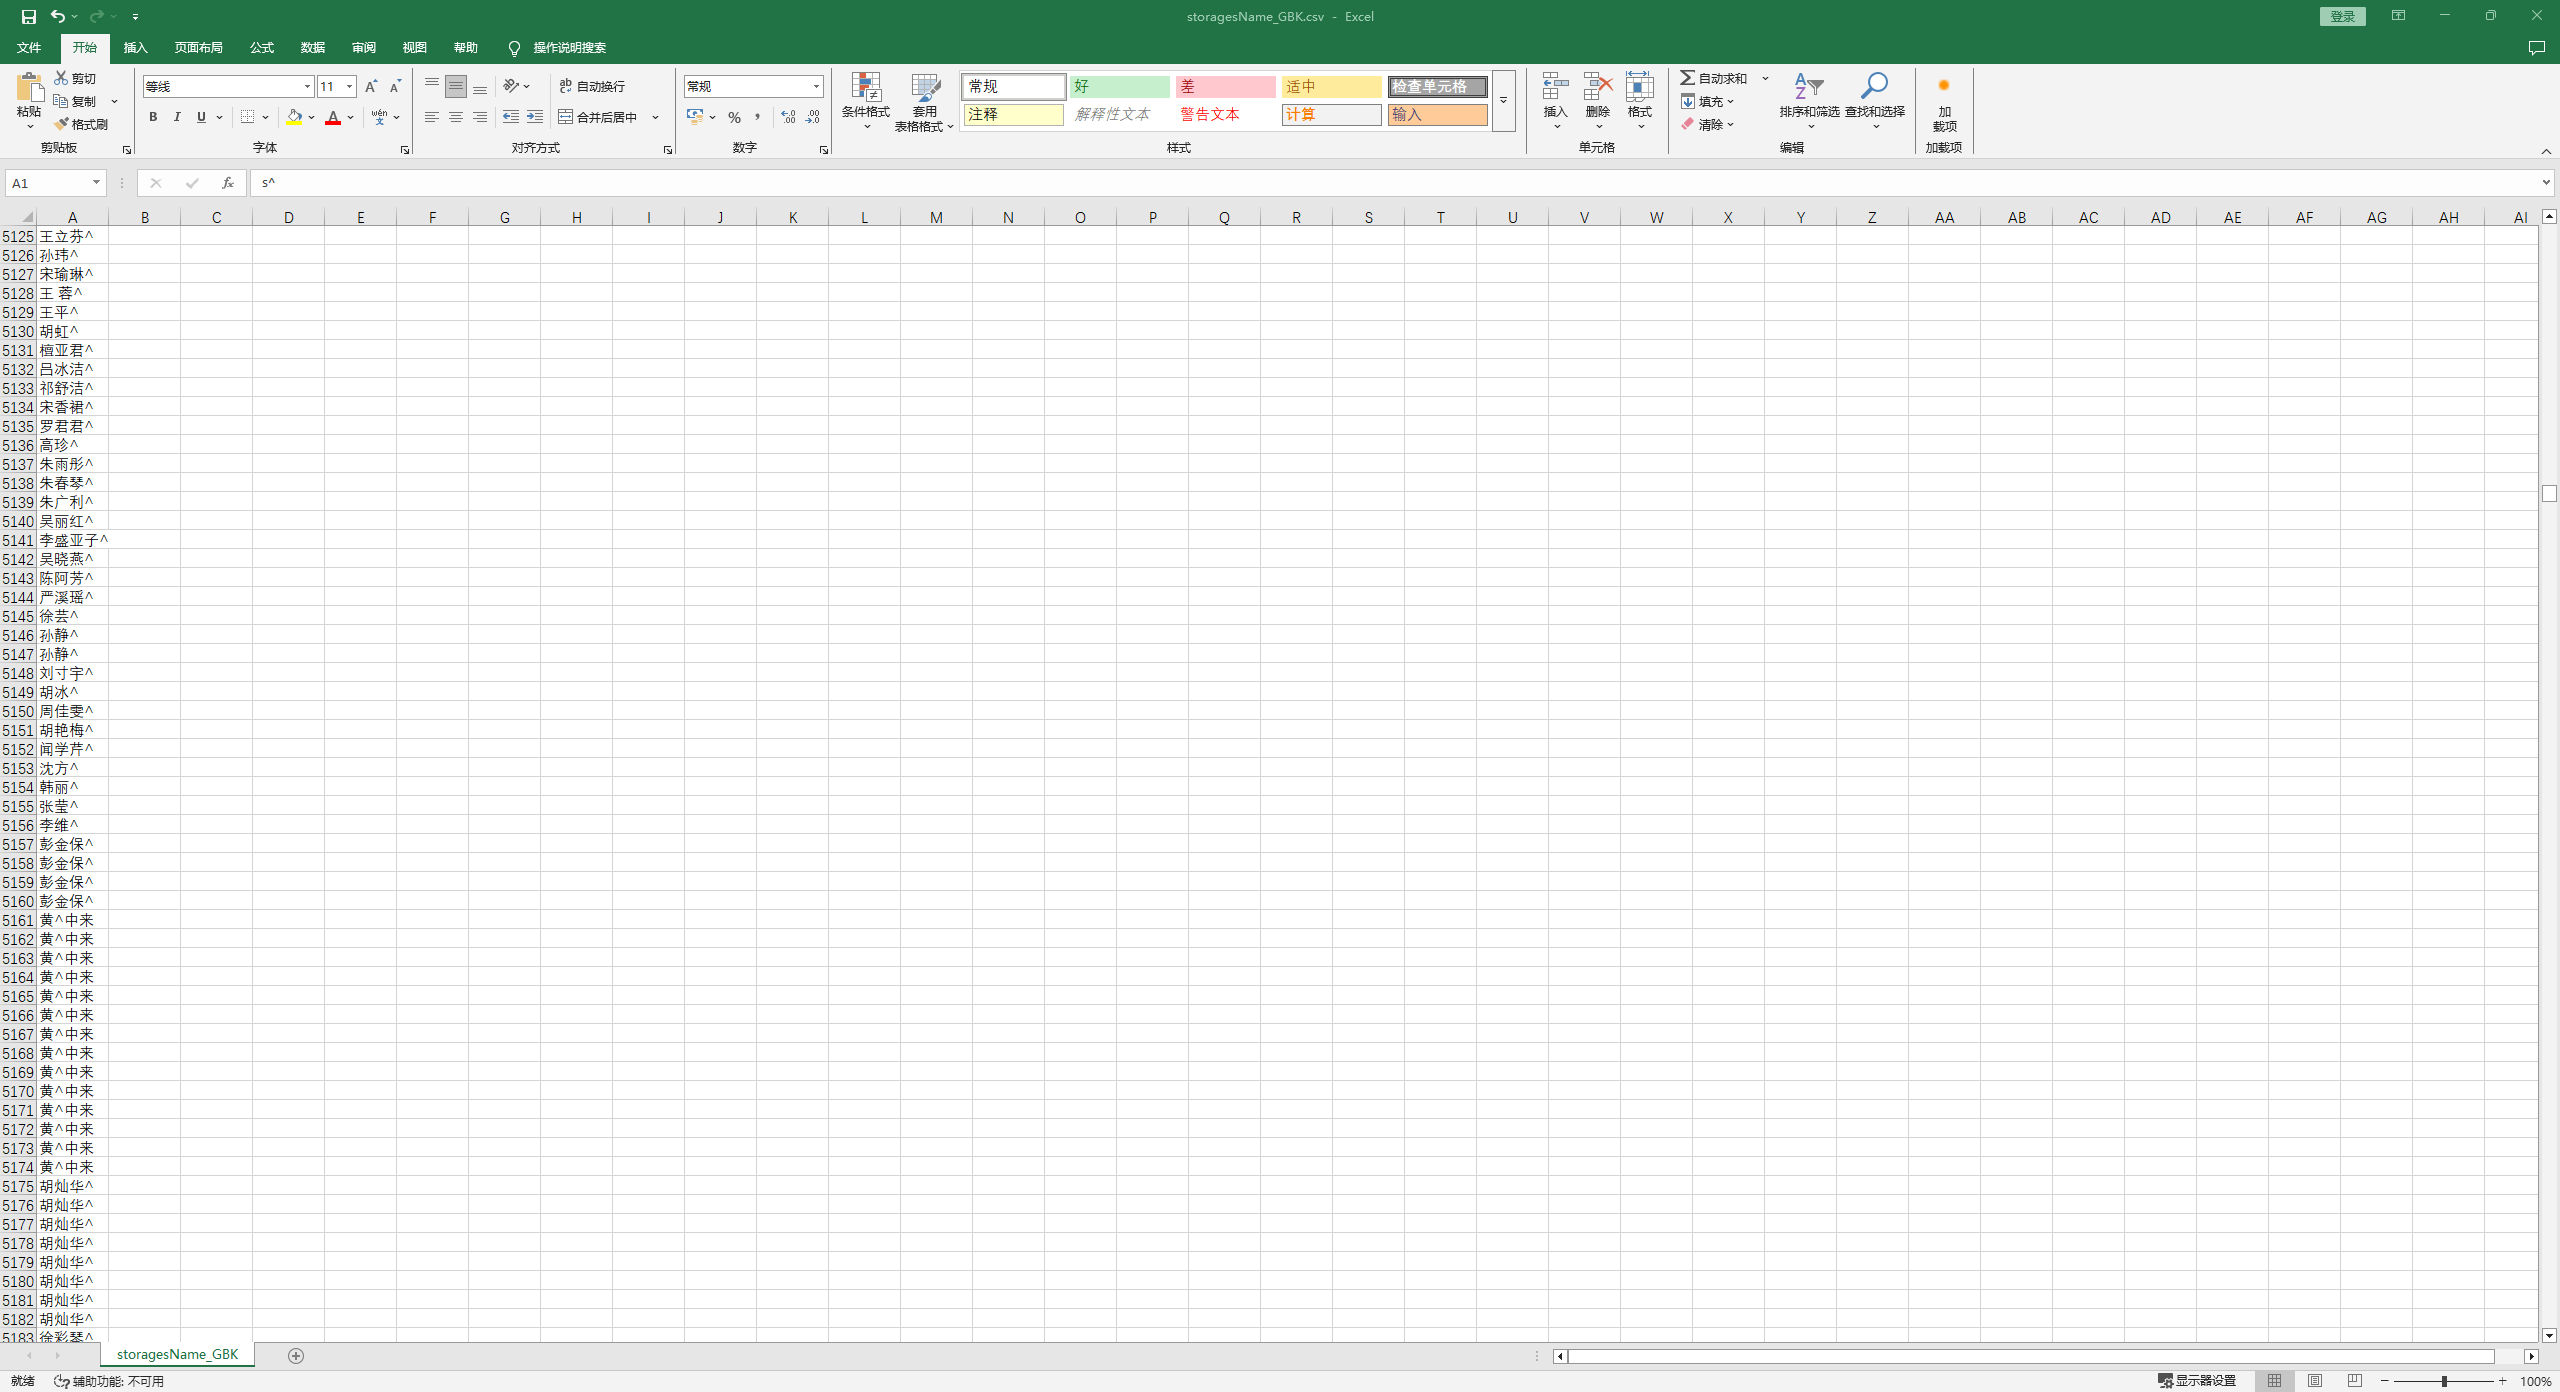The height and width of the screenshot is (1392, 2560).
Task: Switch to the Formulas (公式) tab
Action: (x=262, y=47)
